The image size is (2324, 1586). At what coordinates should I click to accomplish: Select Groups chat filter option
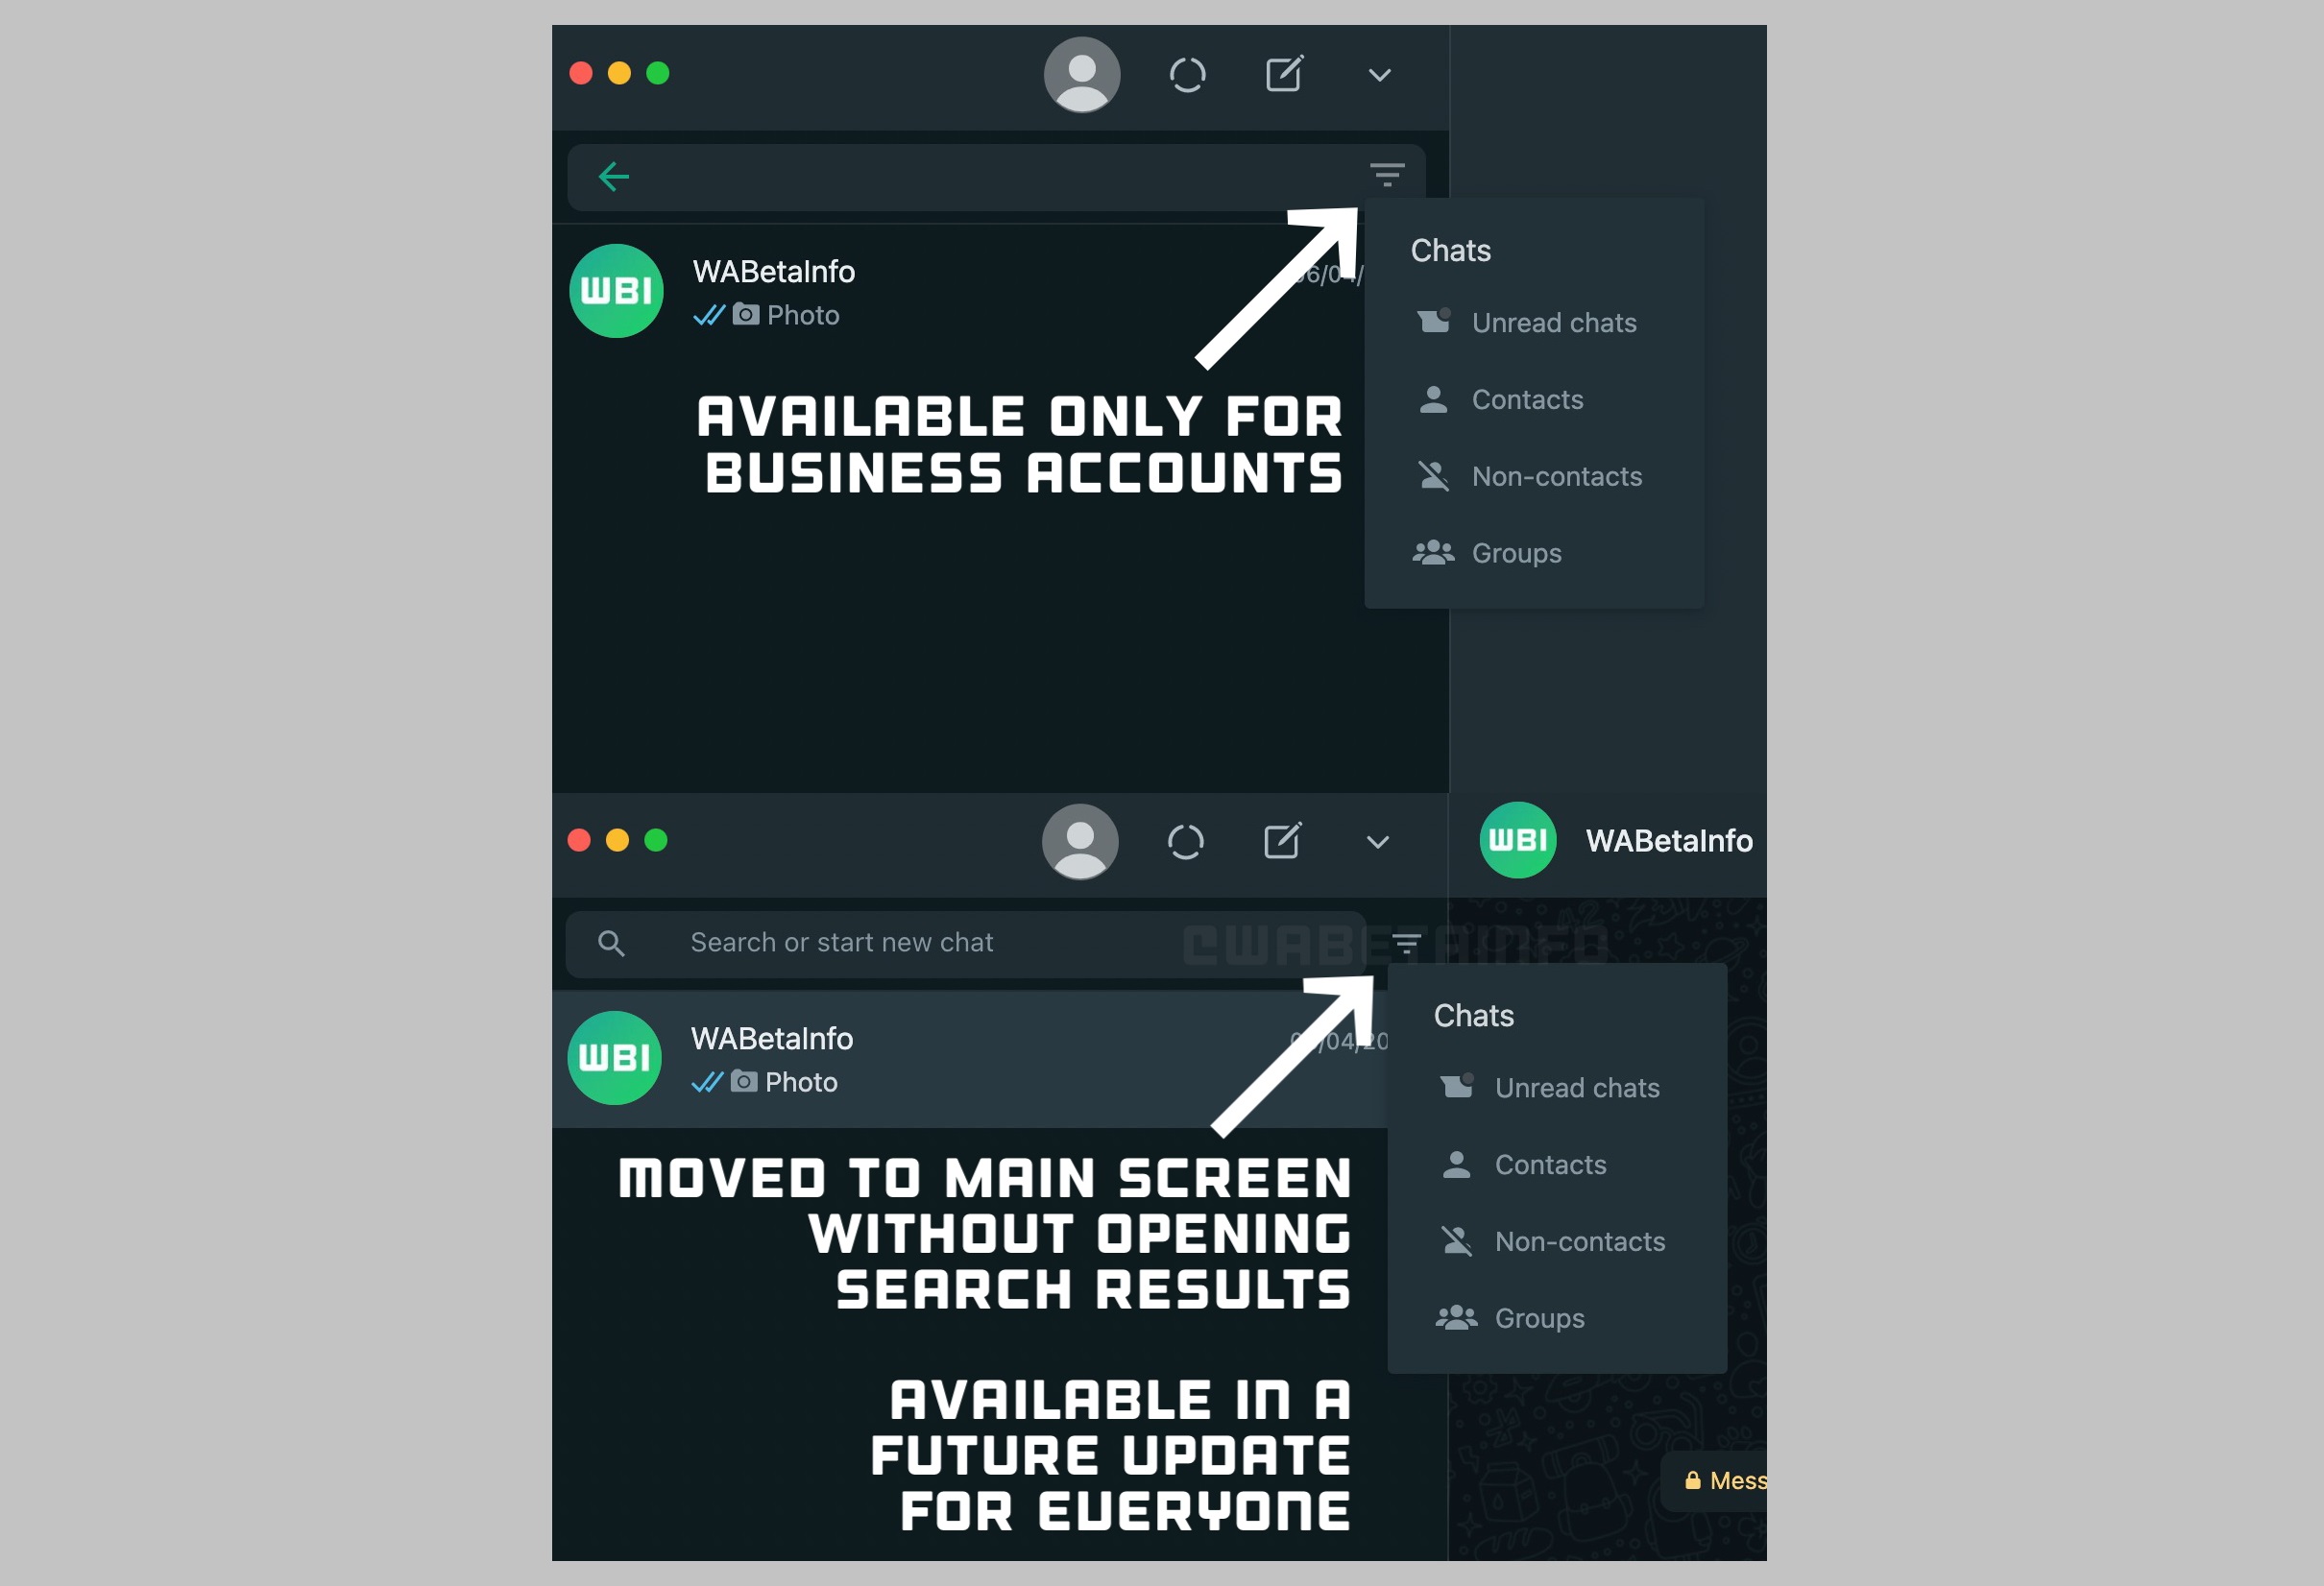tap(1513, 551)
